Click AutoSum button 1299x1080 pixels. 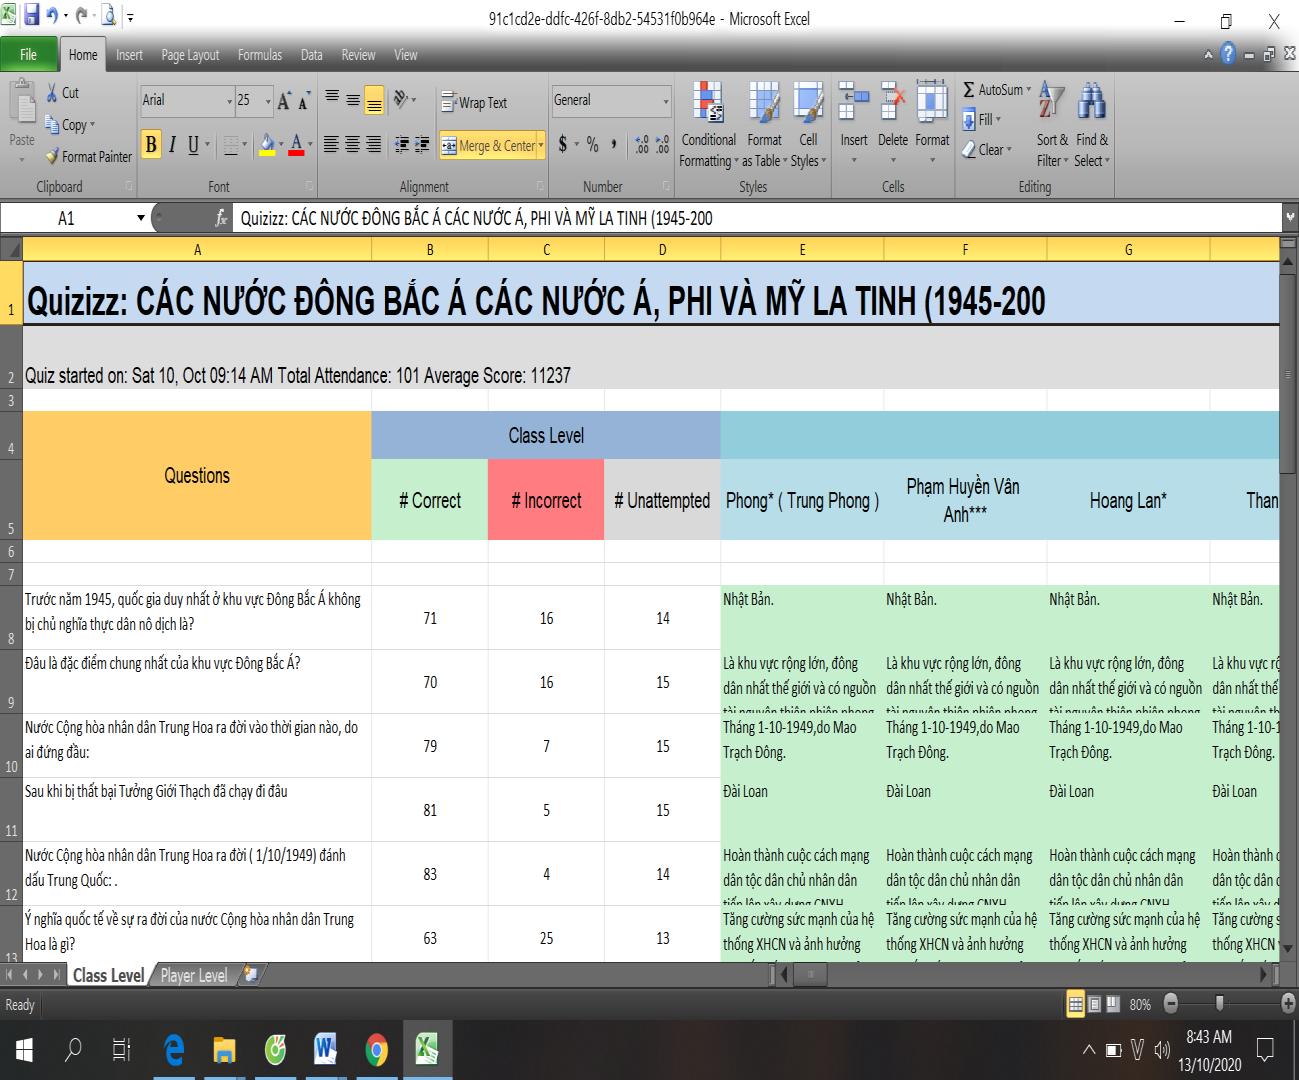(994, 90)
